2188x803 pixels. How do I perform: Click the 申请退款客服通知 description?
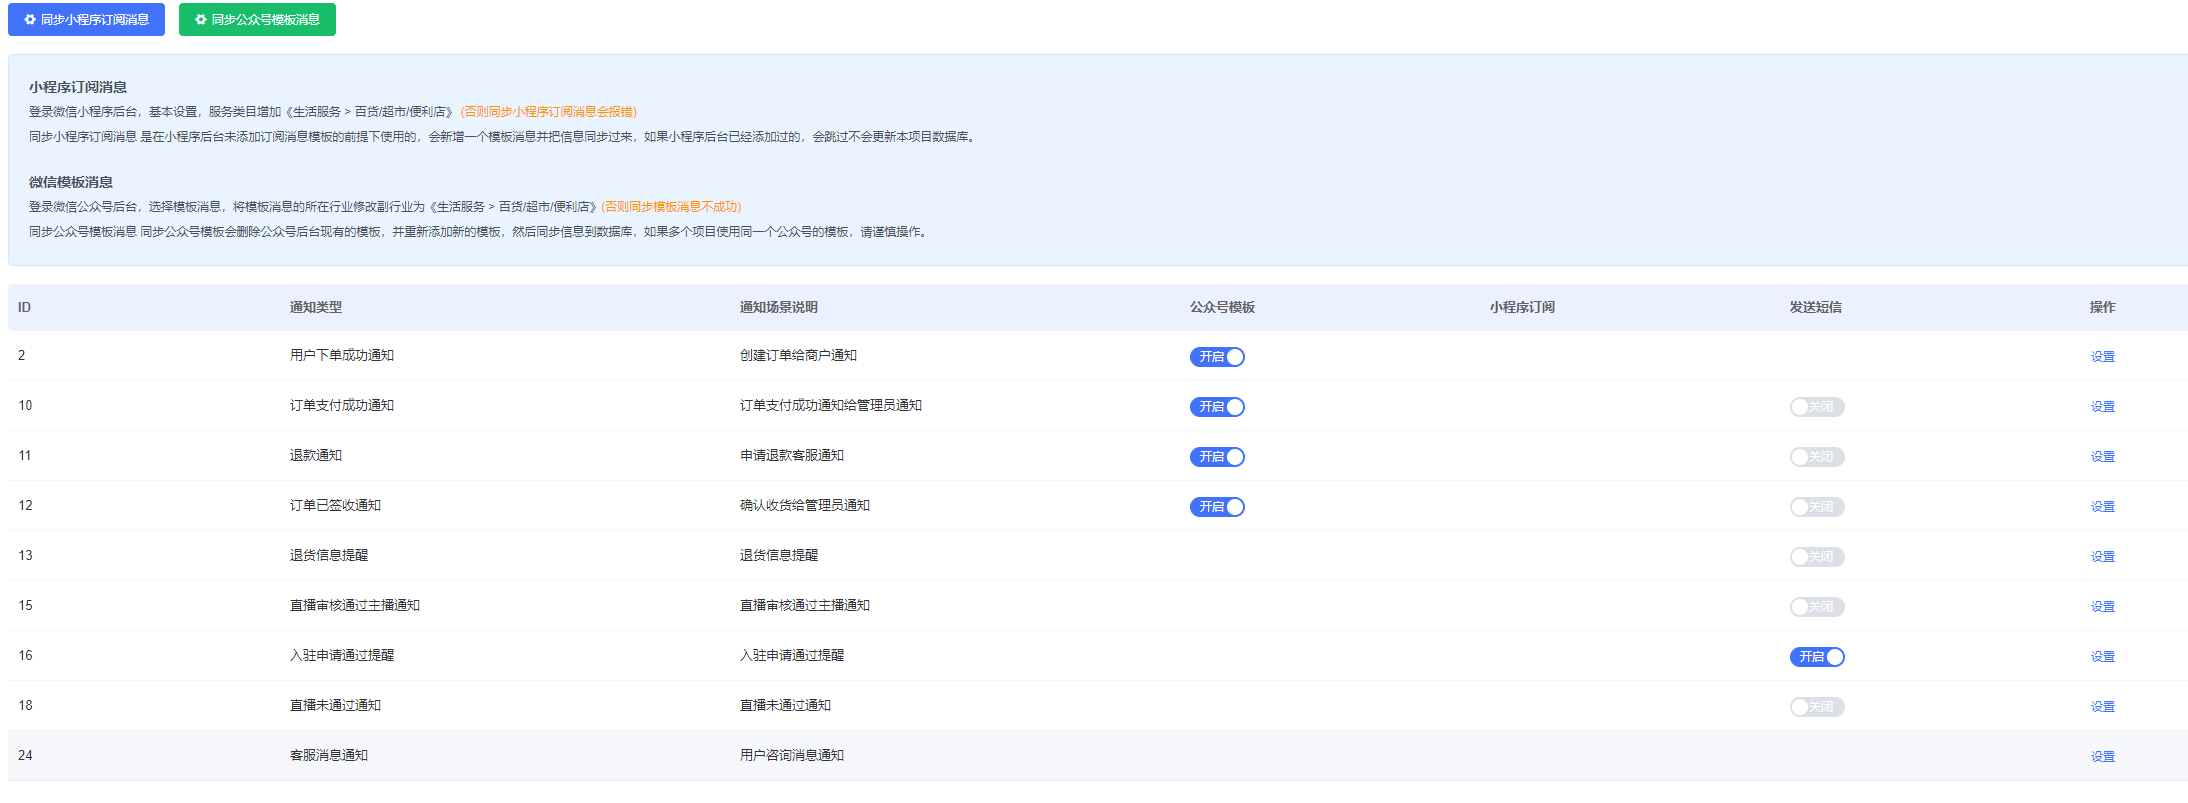tap(792, 455)
